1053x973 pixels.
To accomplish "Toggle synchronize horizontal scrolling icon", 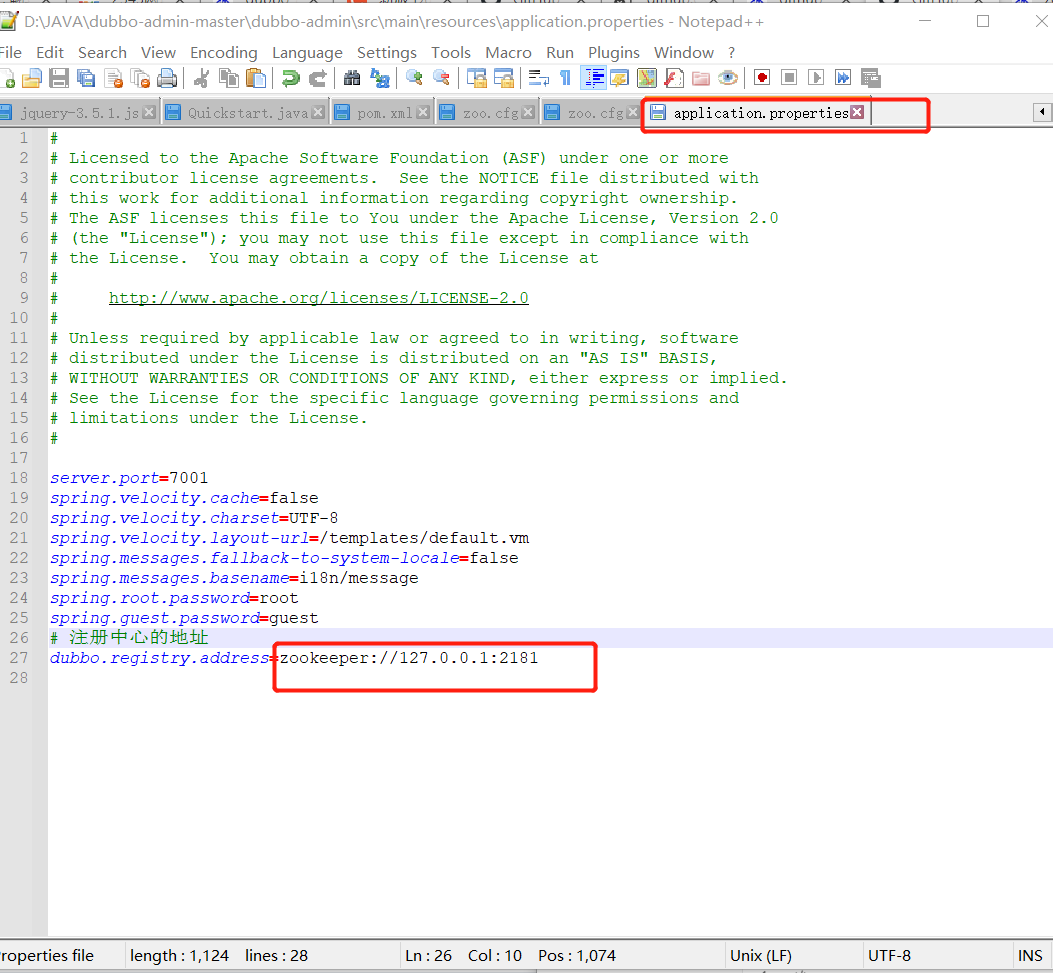I will [504, 79].
